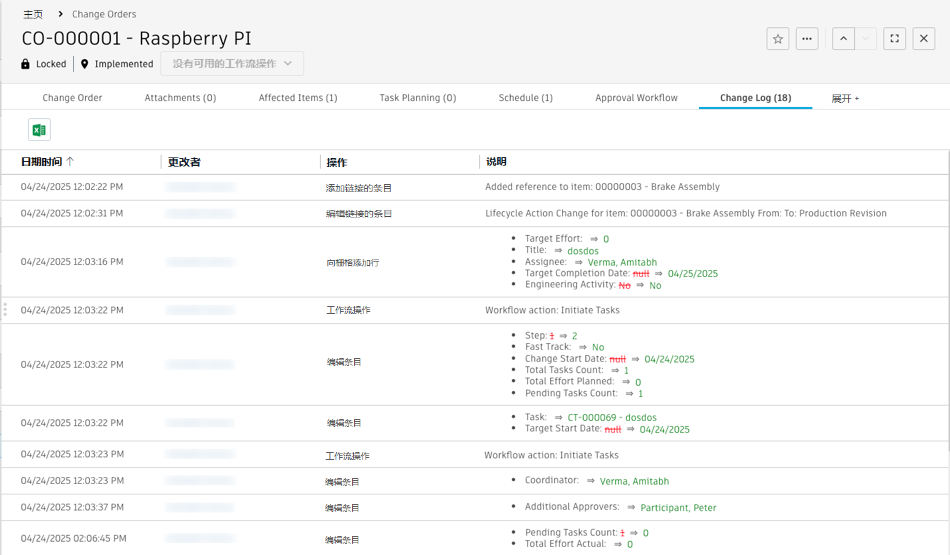Click 'Participant, Peter' approver value
The height and width of the screenshot is (555, 950).
(x=678, y=508)
